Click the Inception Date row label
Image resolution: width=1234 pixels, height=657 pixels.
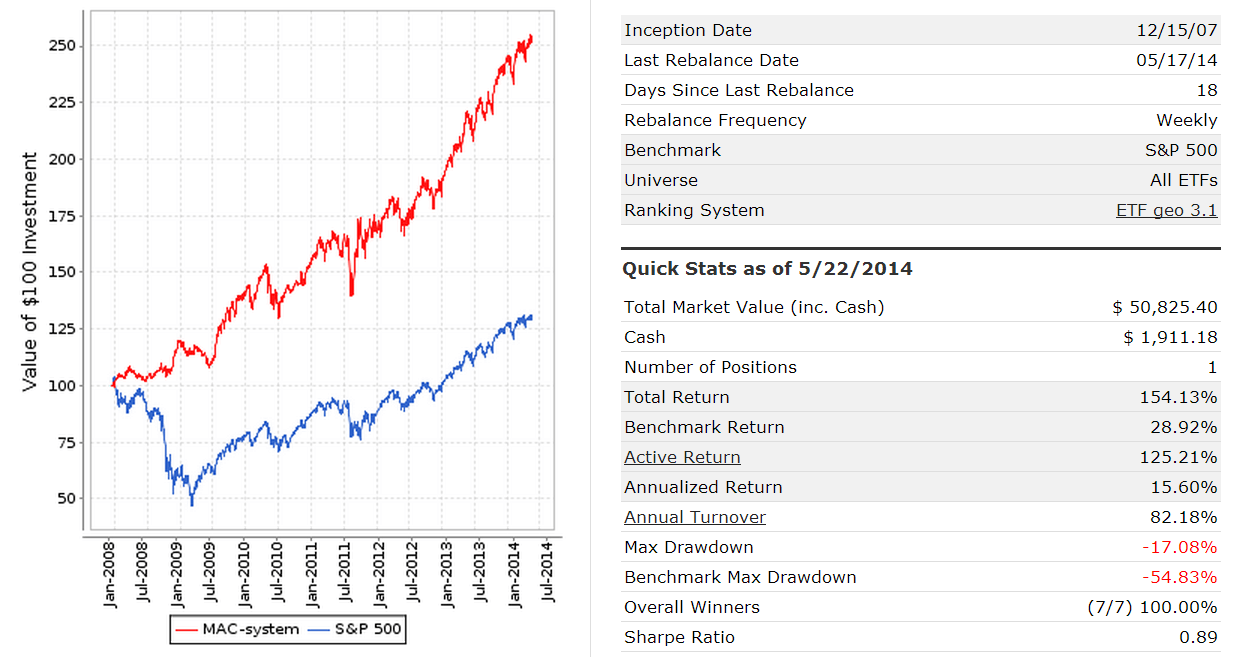click(688, 30)
